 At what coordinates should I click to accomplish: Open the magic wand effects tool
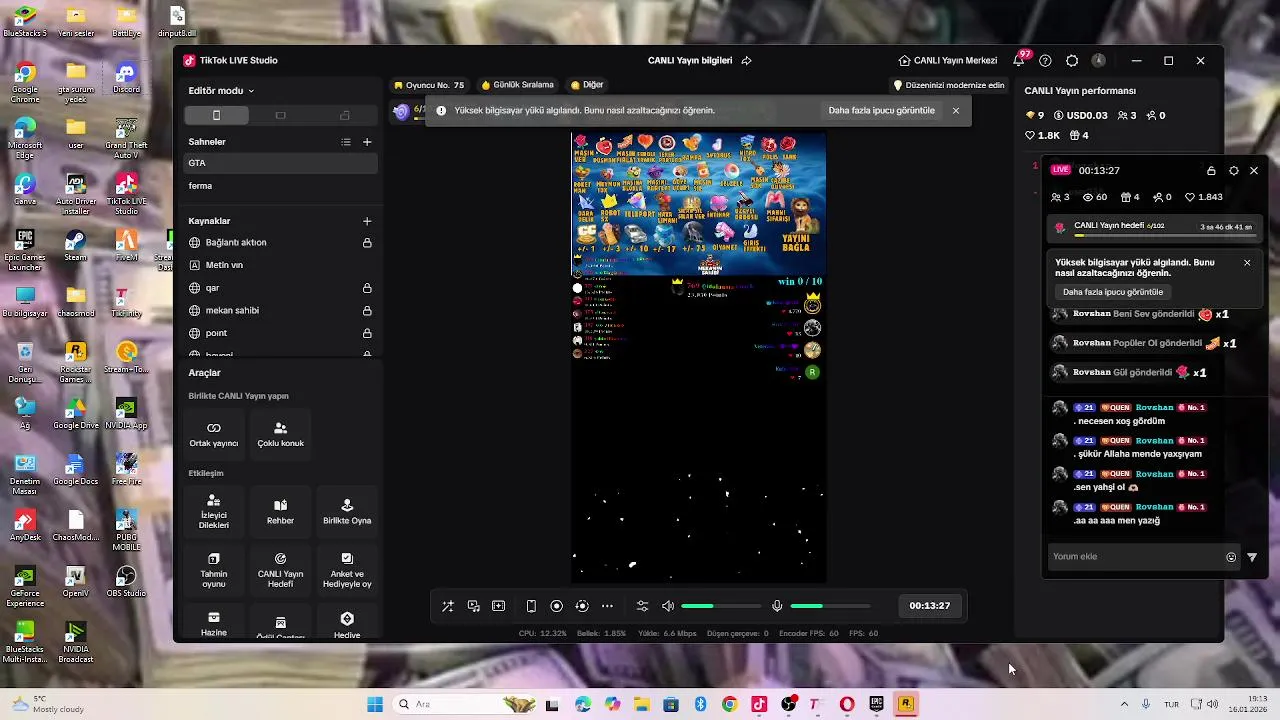pyautogui.click(x=448, y=606)
